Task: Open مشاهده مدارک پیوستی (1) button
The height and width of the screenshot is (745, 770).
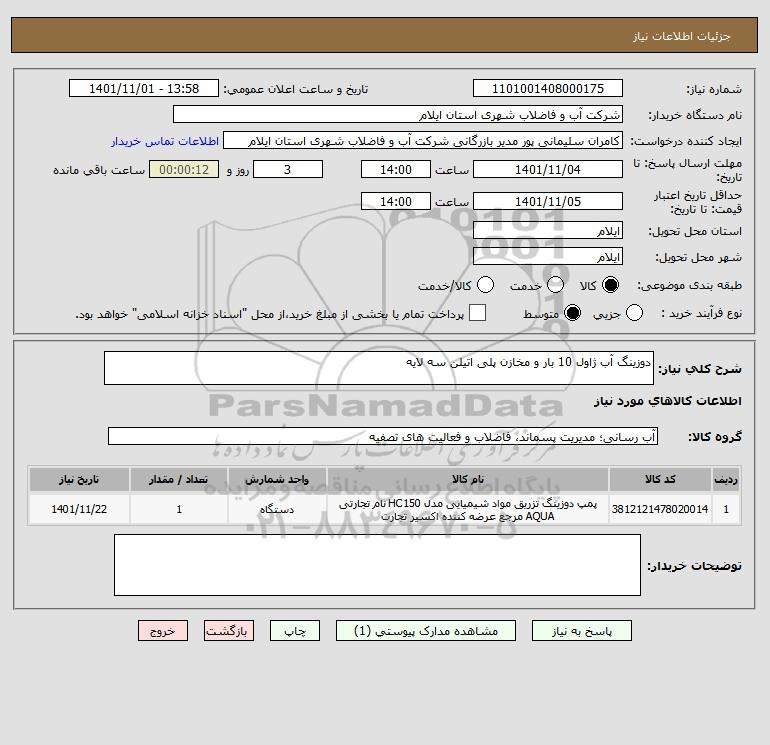Action: [426, 631]
